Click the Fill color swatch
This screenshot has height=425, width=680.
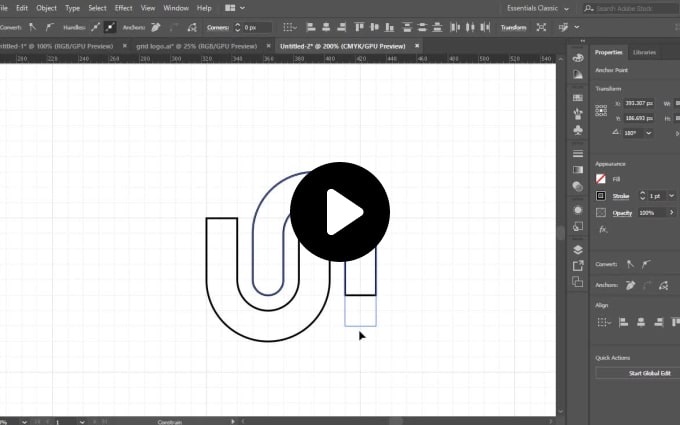click(x=601, y=179)
